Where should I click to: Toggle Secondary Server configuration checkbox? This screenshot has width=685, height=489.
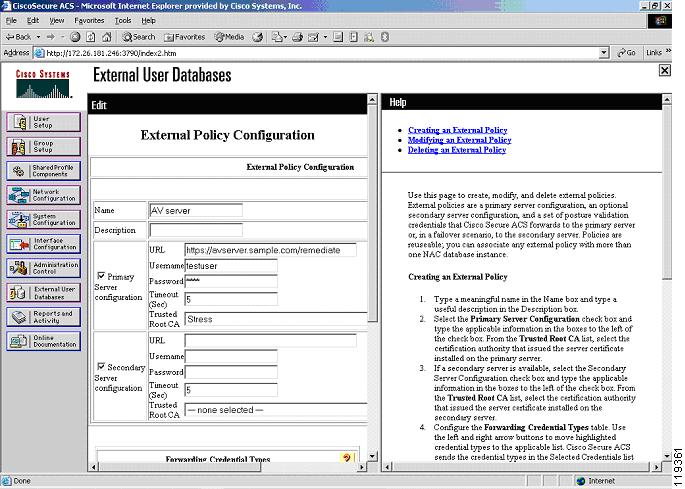tap(101, 366)
